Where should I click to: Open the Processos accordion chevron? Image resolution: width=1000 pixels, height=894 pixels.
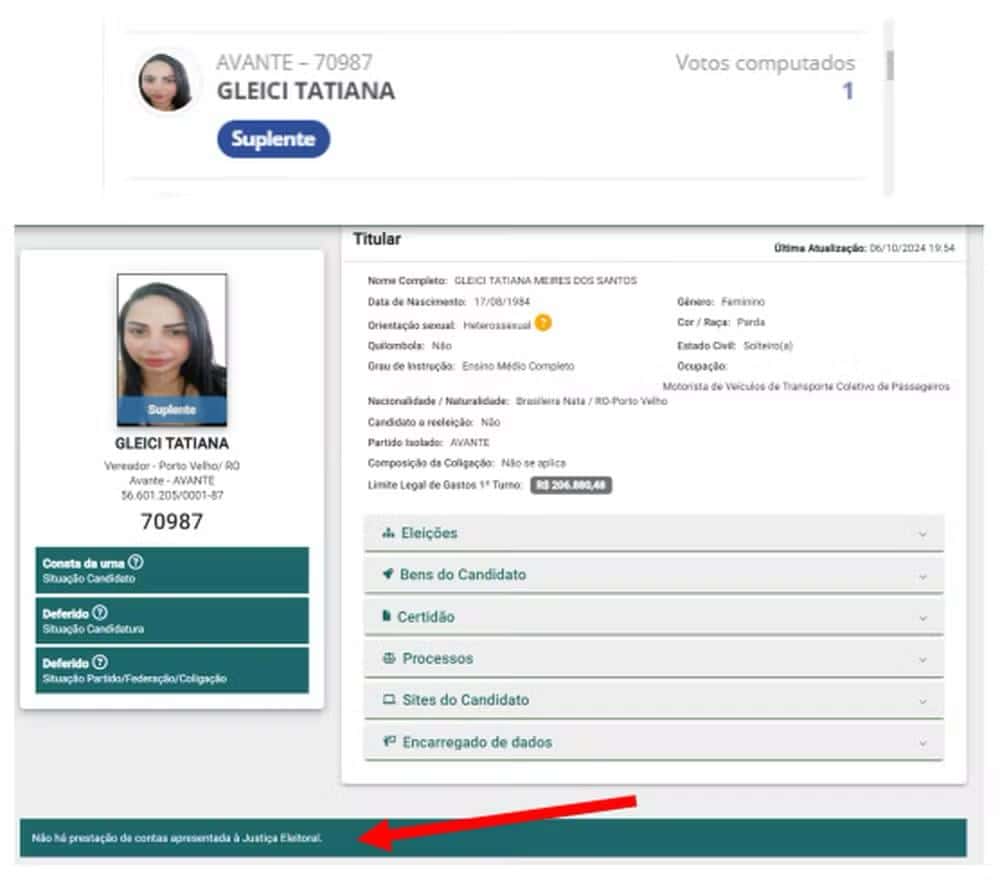coord(922,660)
